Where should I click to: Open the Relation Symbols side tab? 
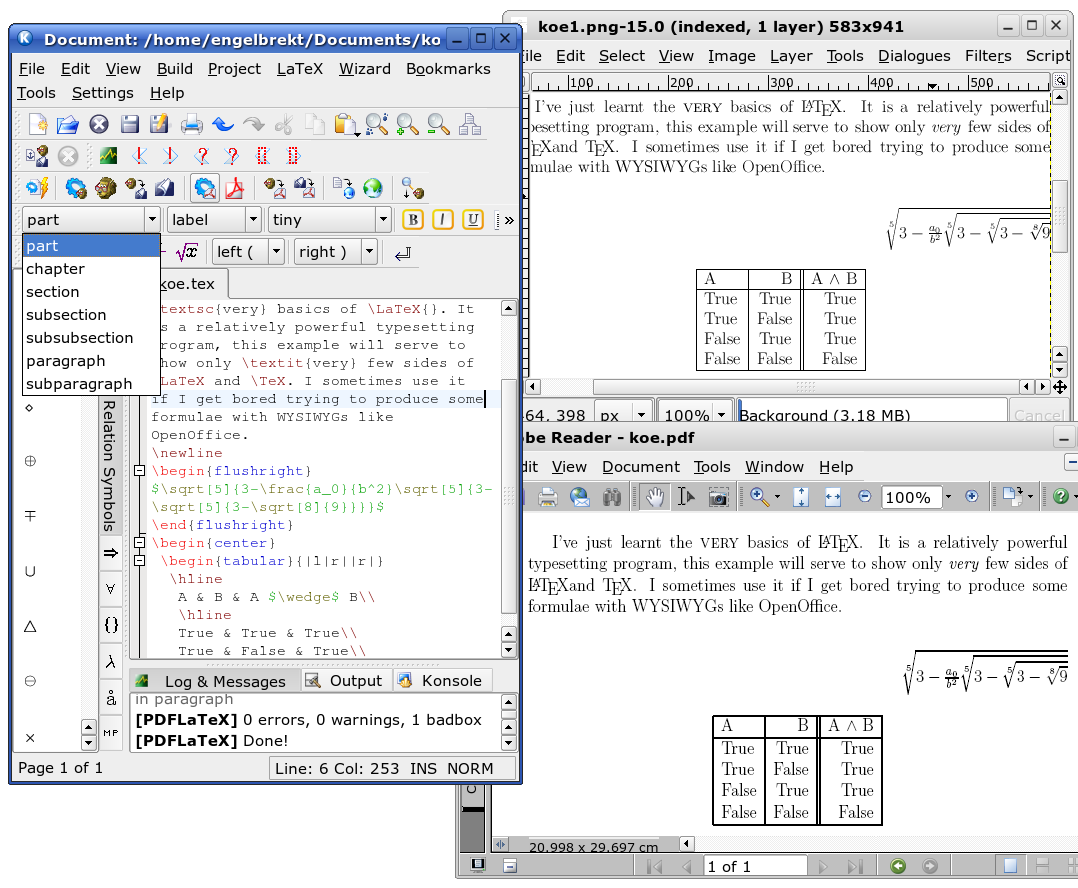(x=110, y=465)
